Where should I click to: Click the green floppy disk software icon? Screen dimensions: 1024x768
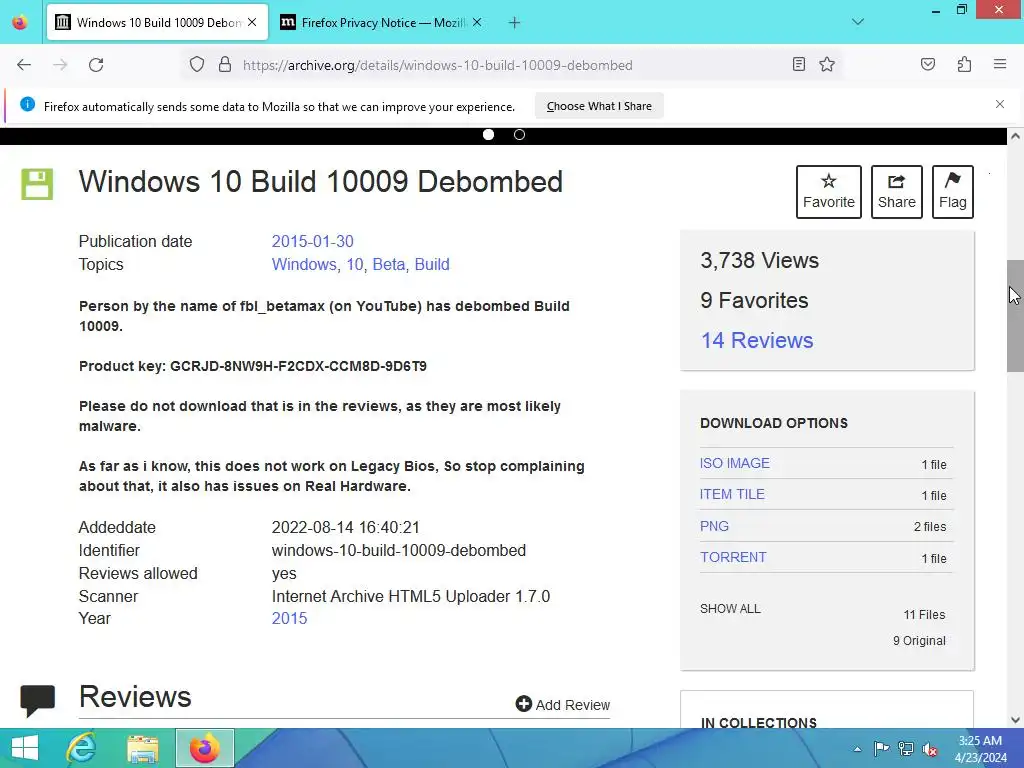coord(37,184)
